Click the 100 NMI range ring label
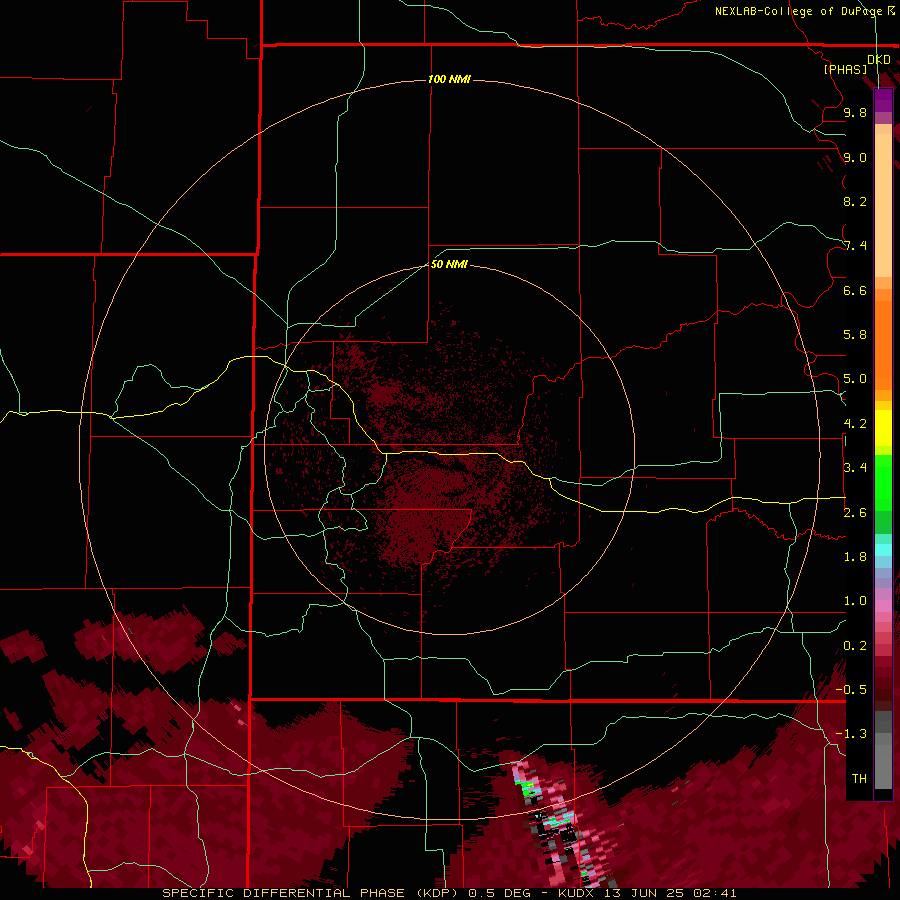The image size is (900, 900). coord(449,79)
